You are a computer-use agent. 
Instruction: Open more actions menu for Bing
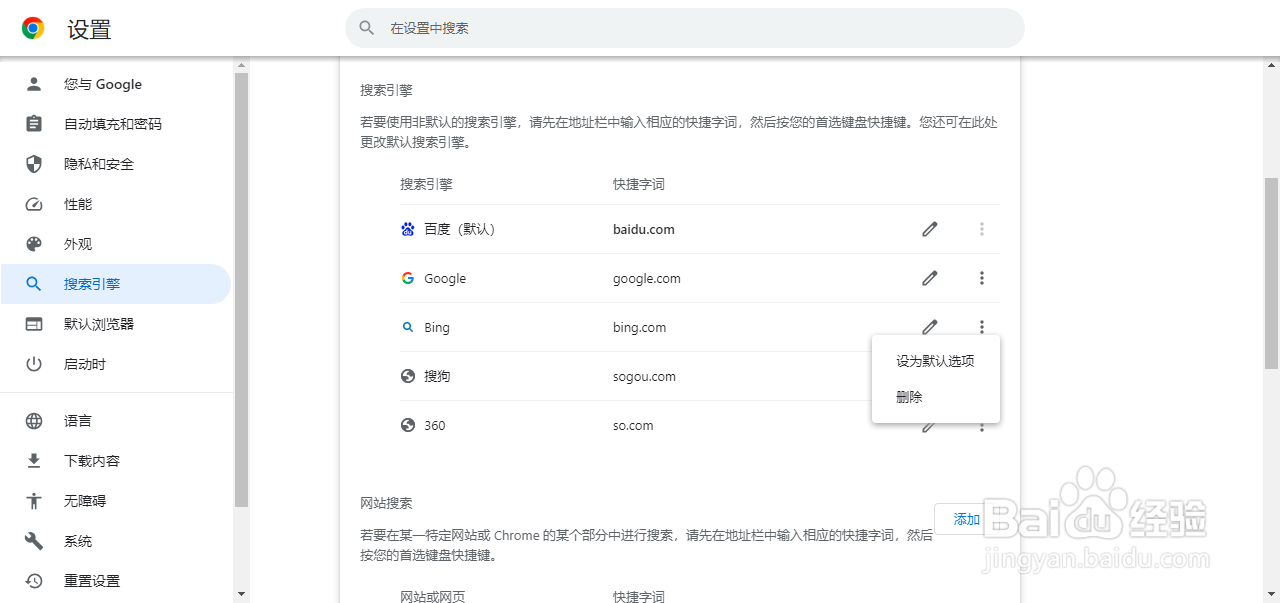(982, 327)
